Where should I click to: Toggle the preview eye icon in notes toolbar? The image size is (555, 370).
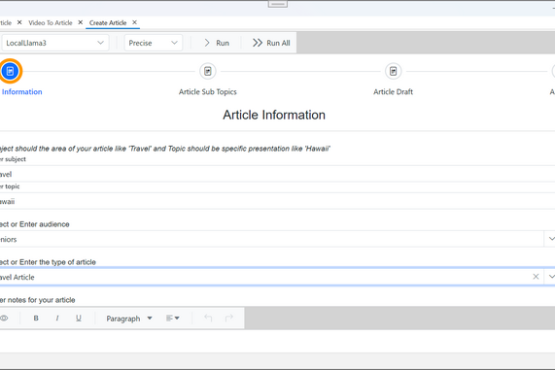tap(4, 318)
